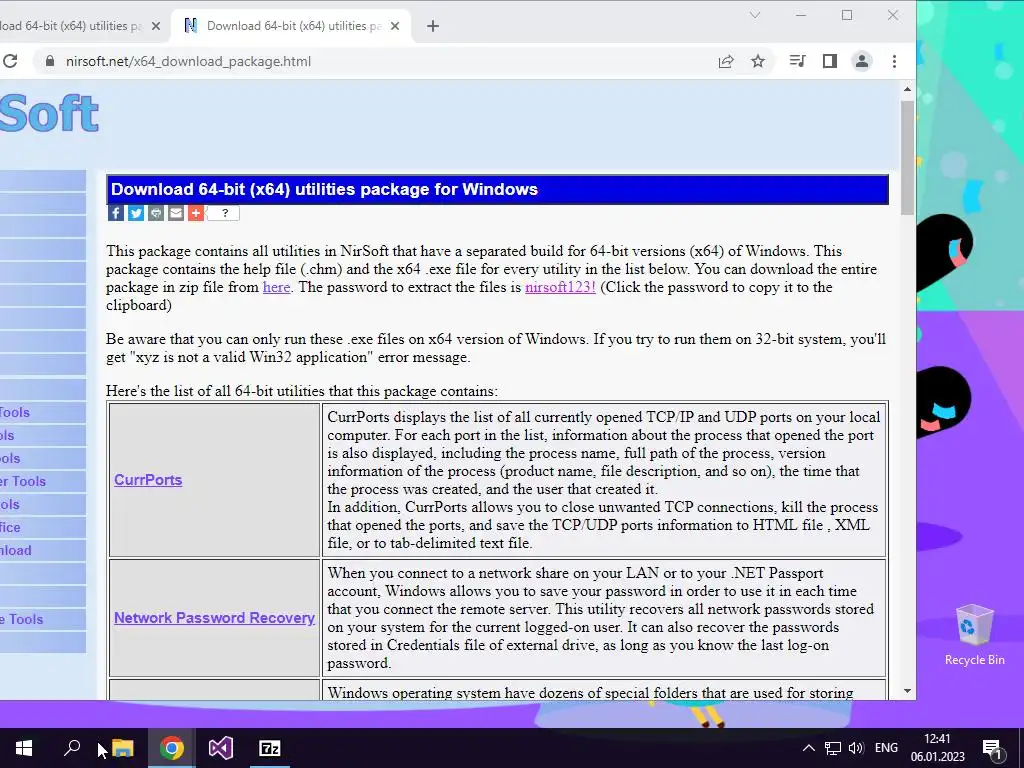Click the 'here' zip download link
This screenshot has width=1024, height=768.
pos(276,287)
